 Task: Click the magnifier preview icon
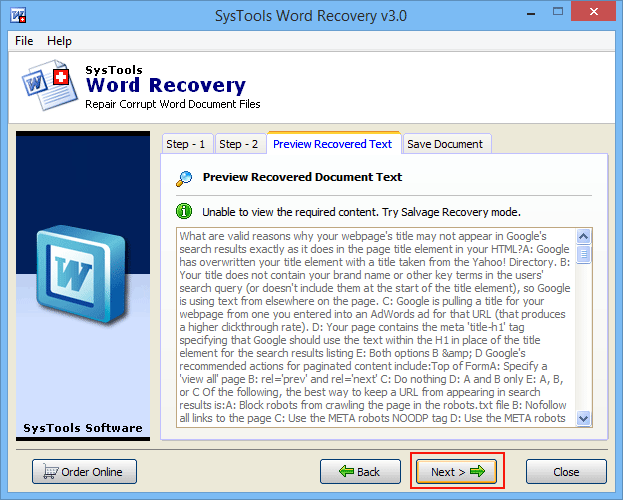(184, 178)
